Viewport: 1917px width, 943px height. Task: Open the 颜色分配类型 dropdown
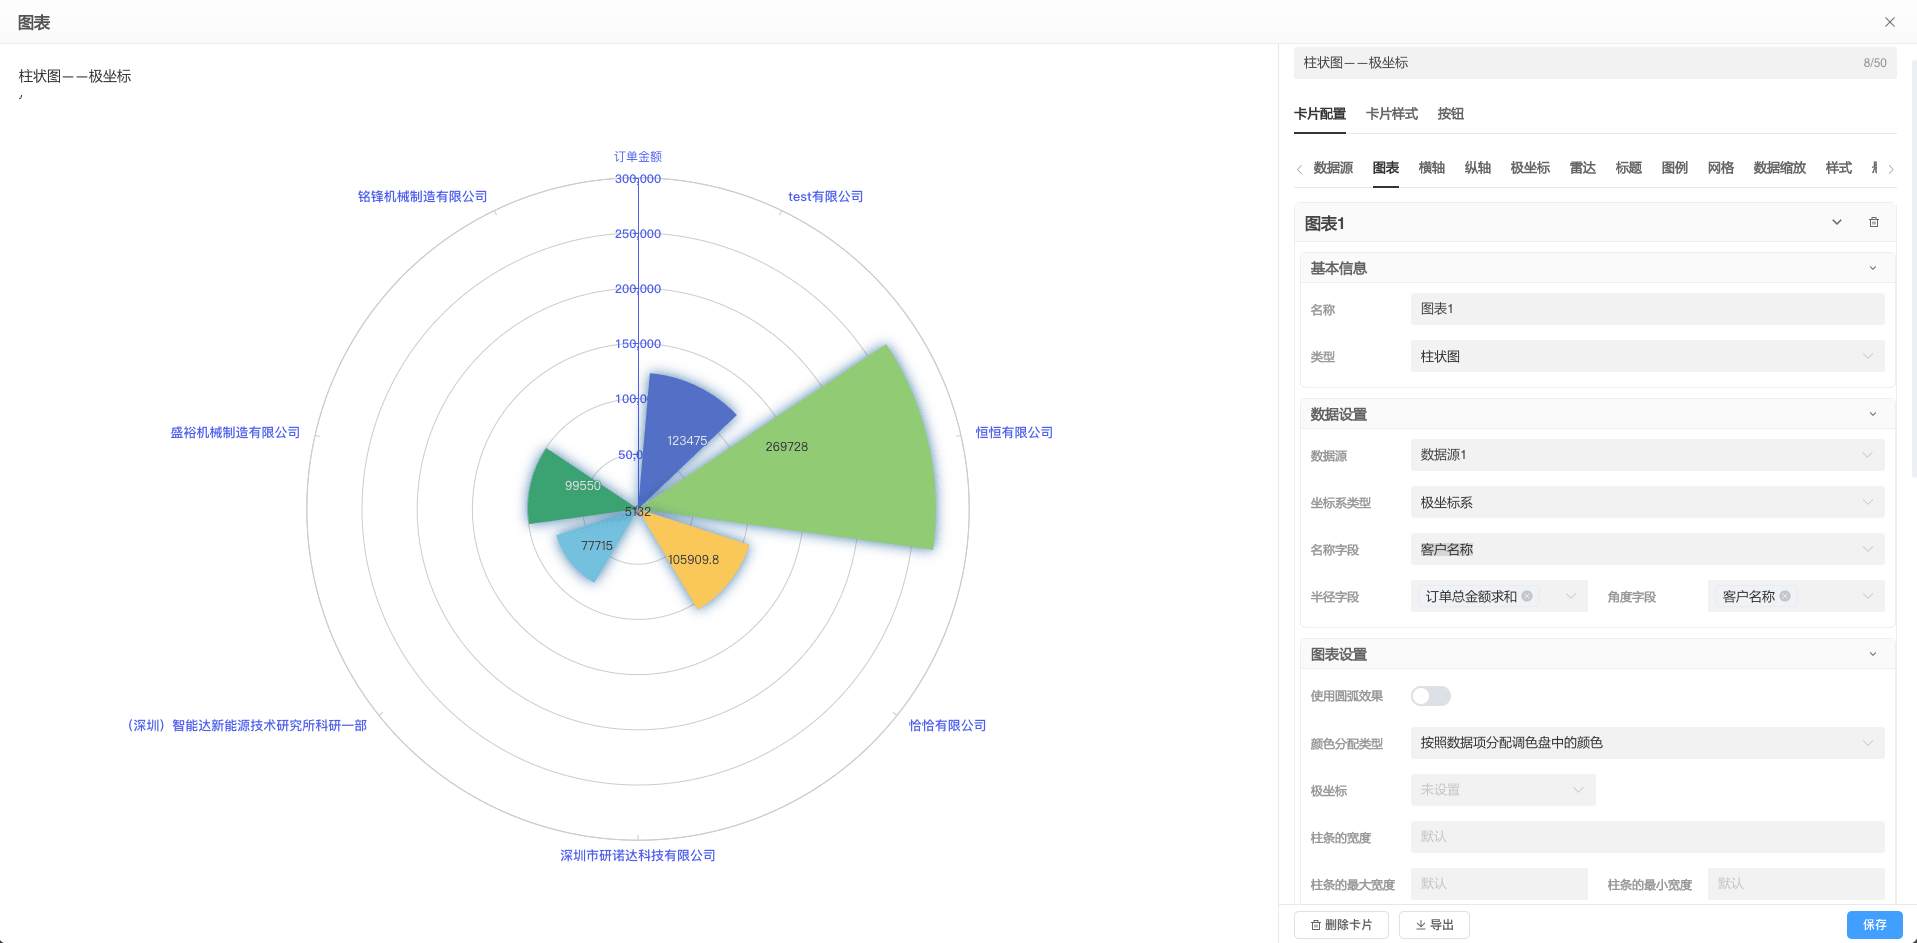click(1645, 743)
